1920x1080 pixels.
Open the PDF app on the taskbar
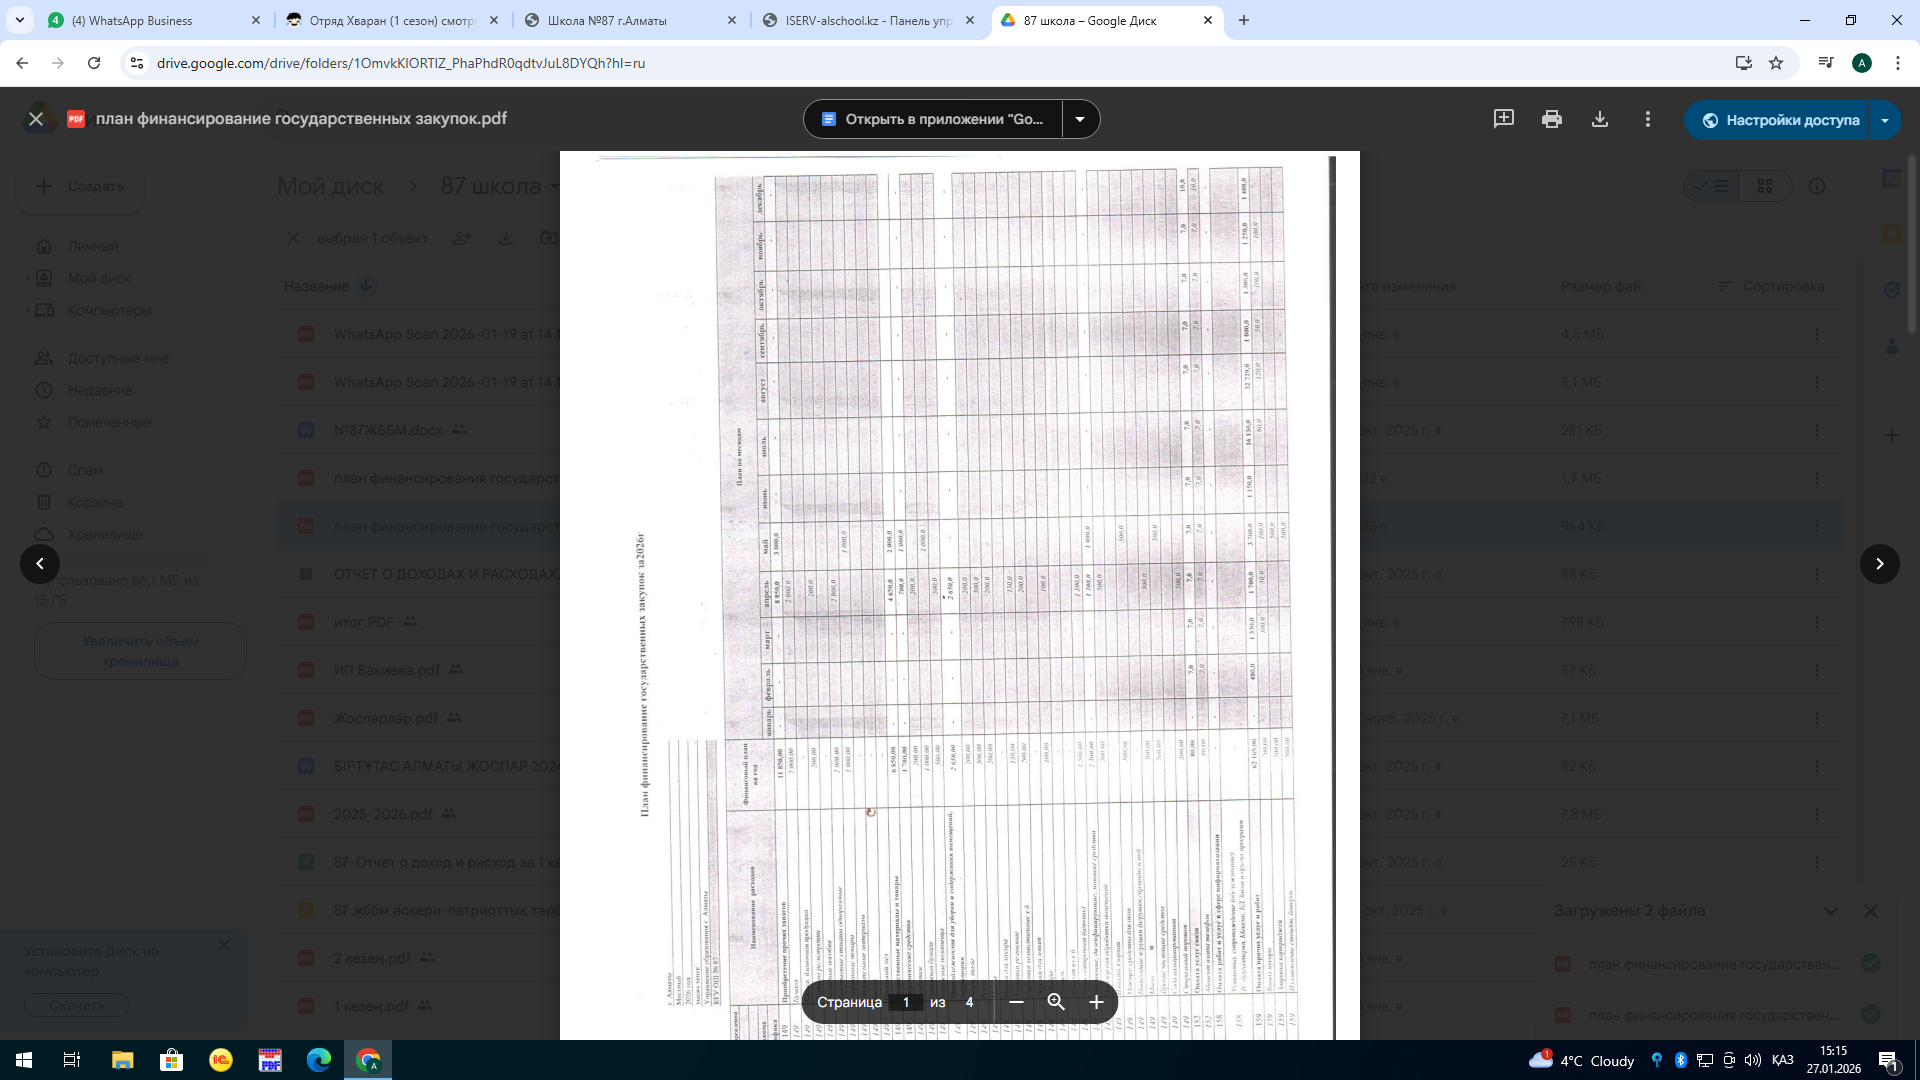pos(270,1060)
